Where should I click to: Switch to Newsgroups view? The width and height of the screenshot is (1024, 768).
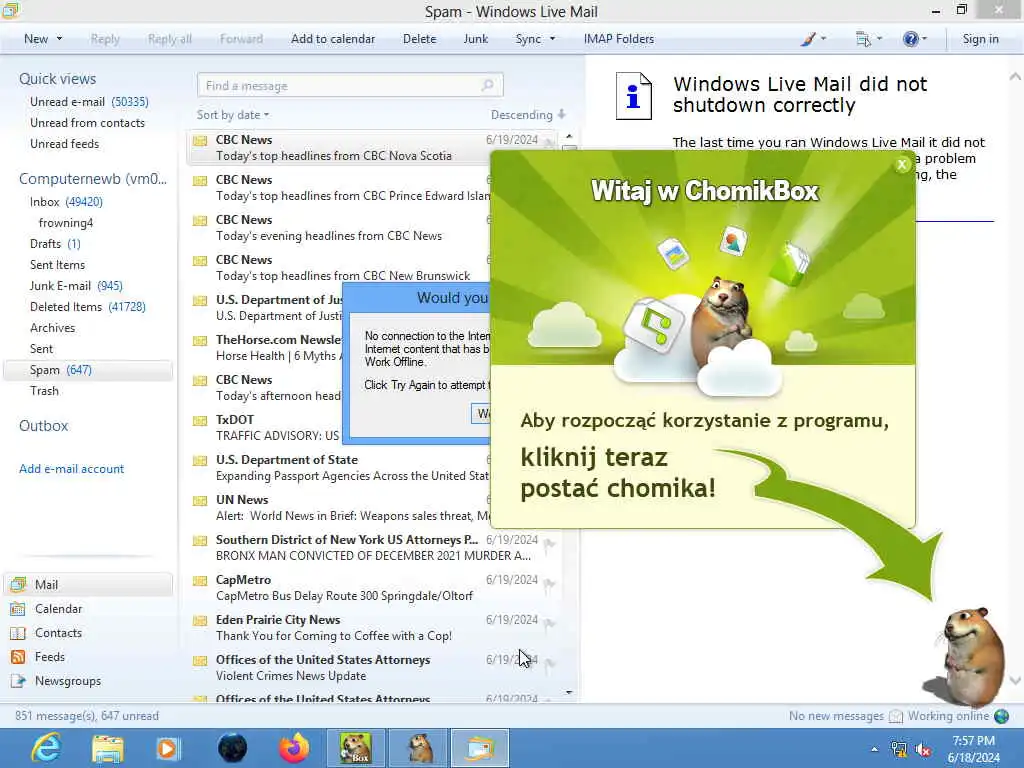[68, 681]
